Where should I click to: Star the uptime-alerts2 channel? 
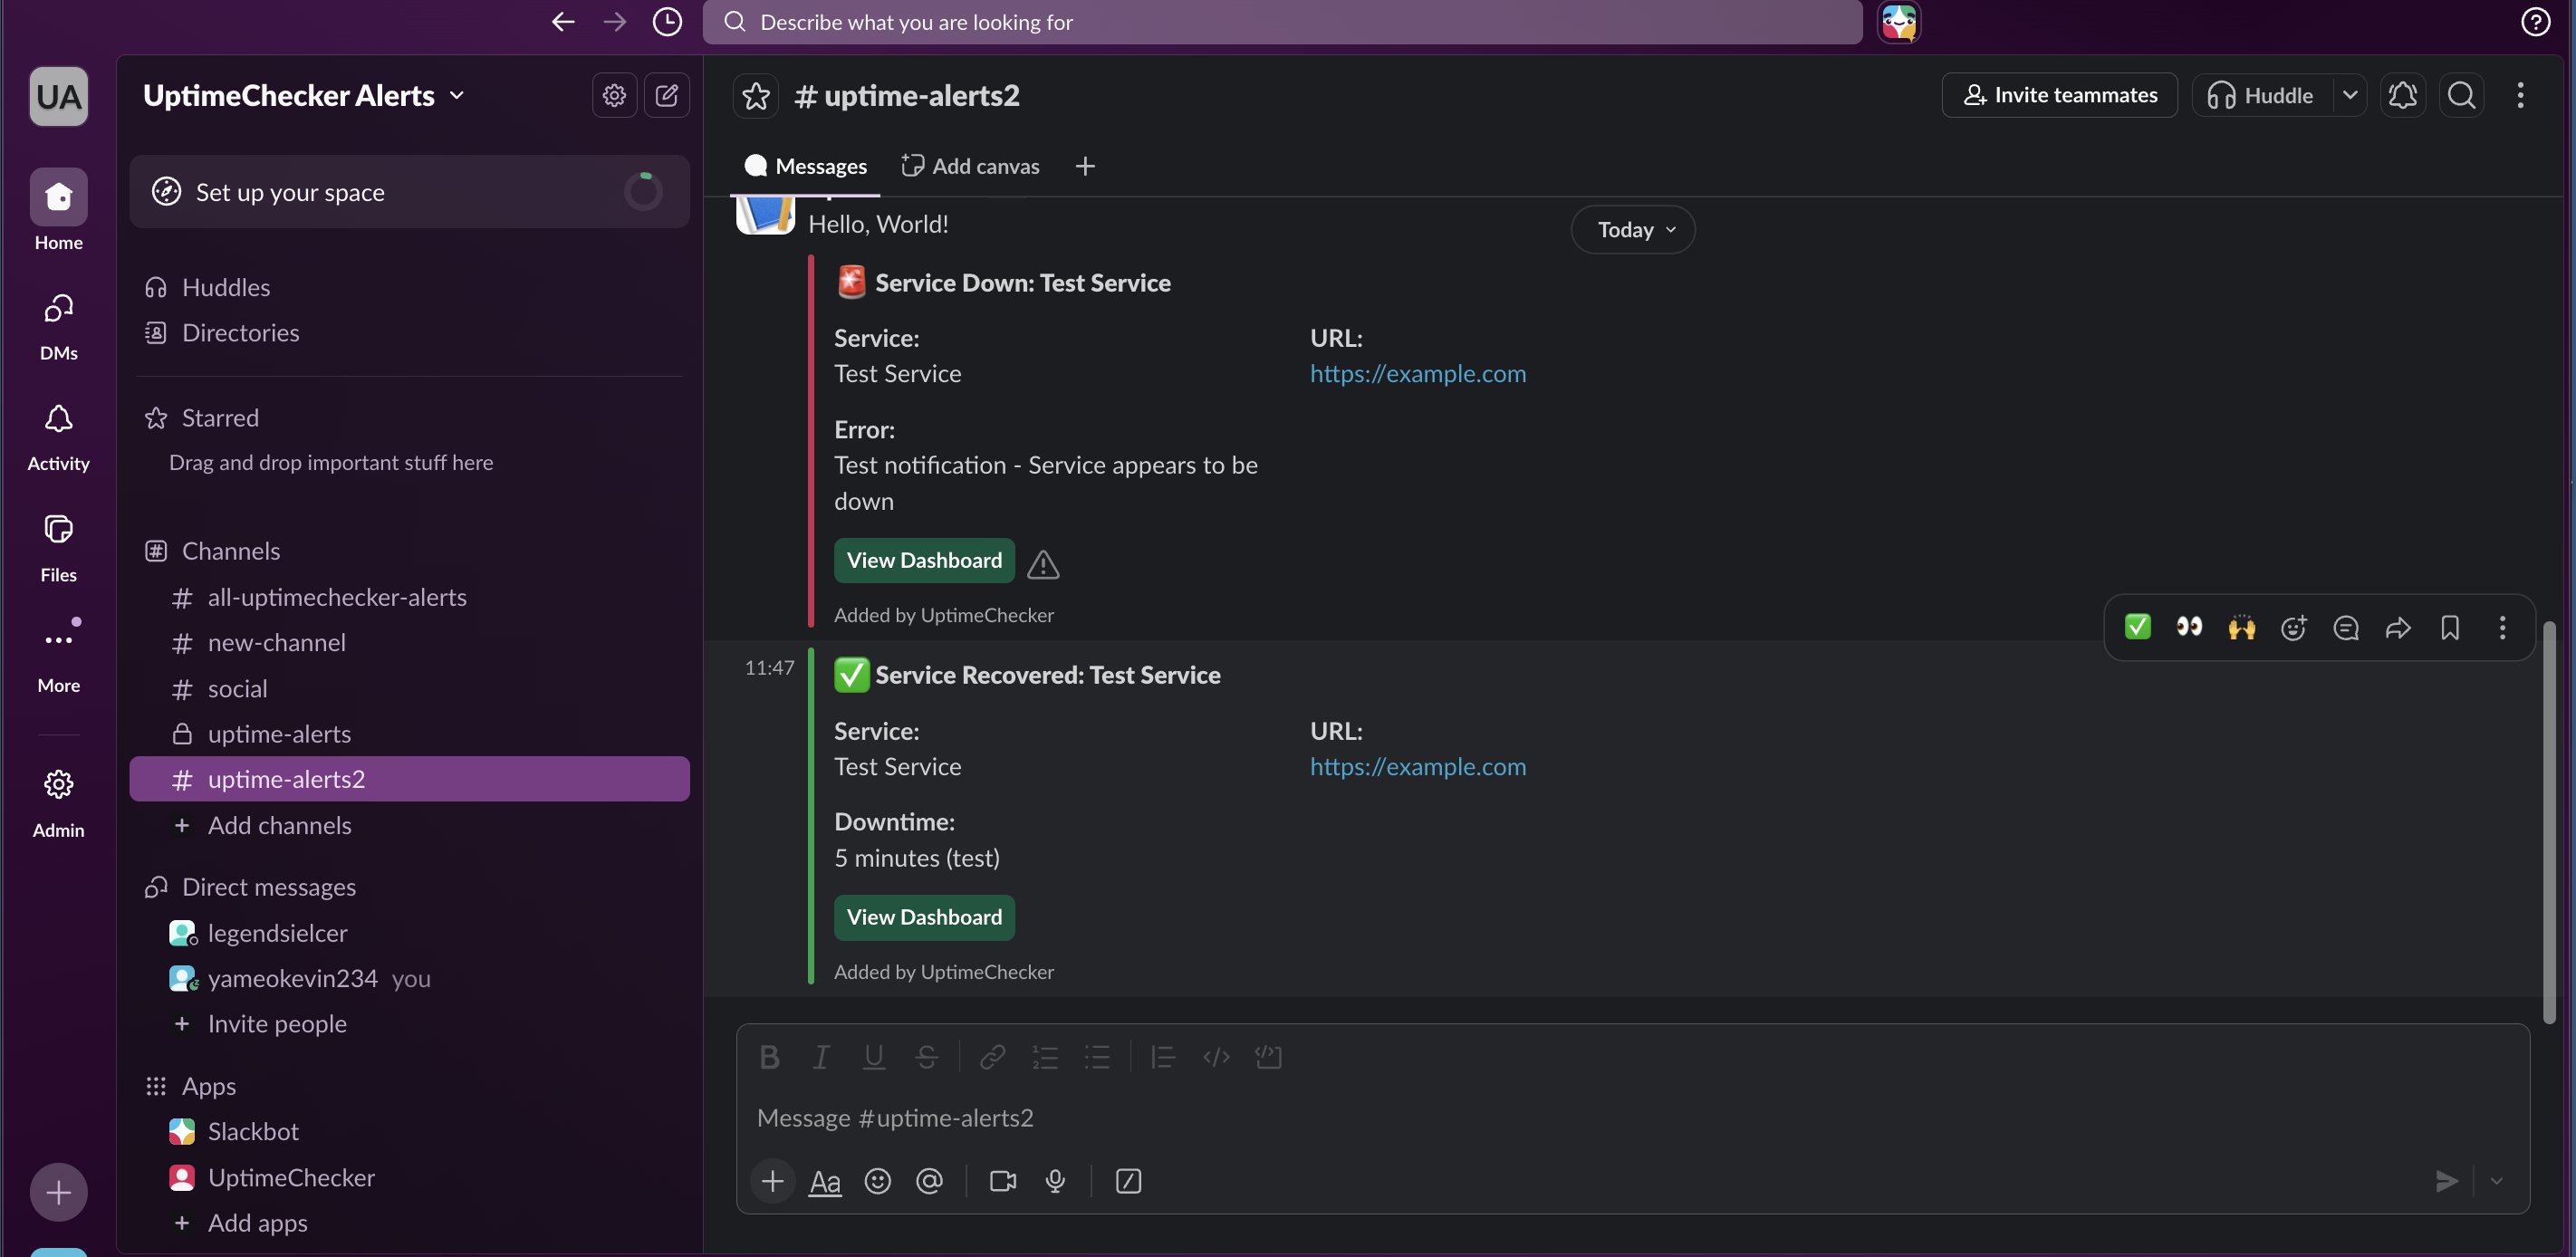click(x=756, y=96)
